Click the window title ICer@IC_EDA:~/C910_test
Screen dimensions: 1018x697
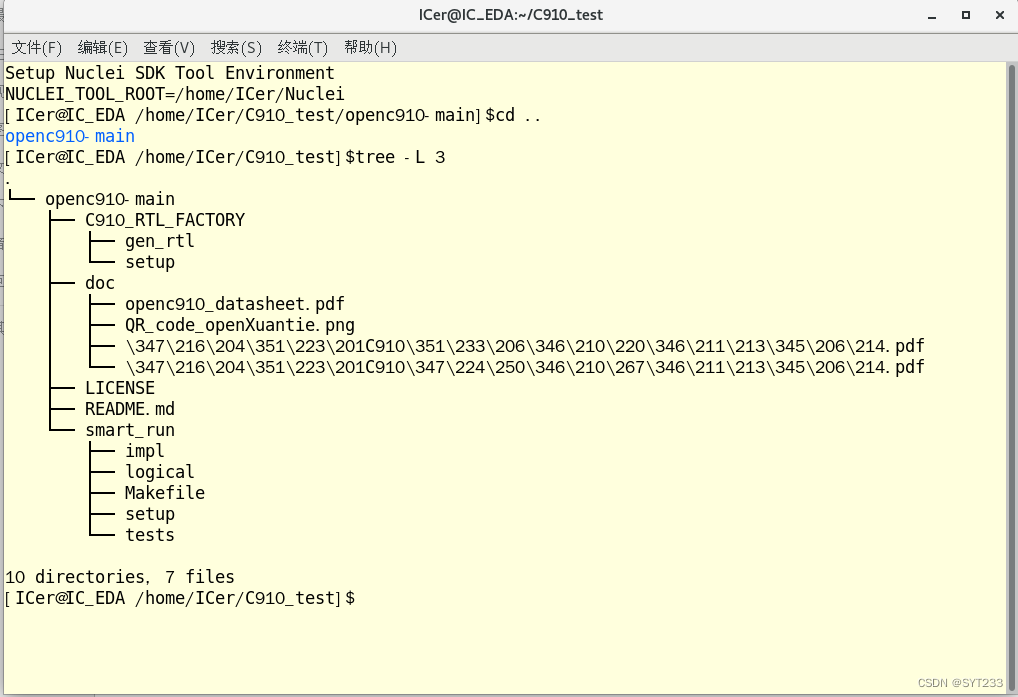pos(510,15)
